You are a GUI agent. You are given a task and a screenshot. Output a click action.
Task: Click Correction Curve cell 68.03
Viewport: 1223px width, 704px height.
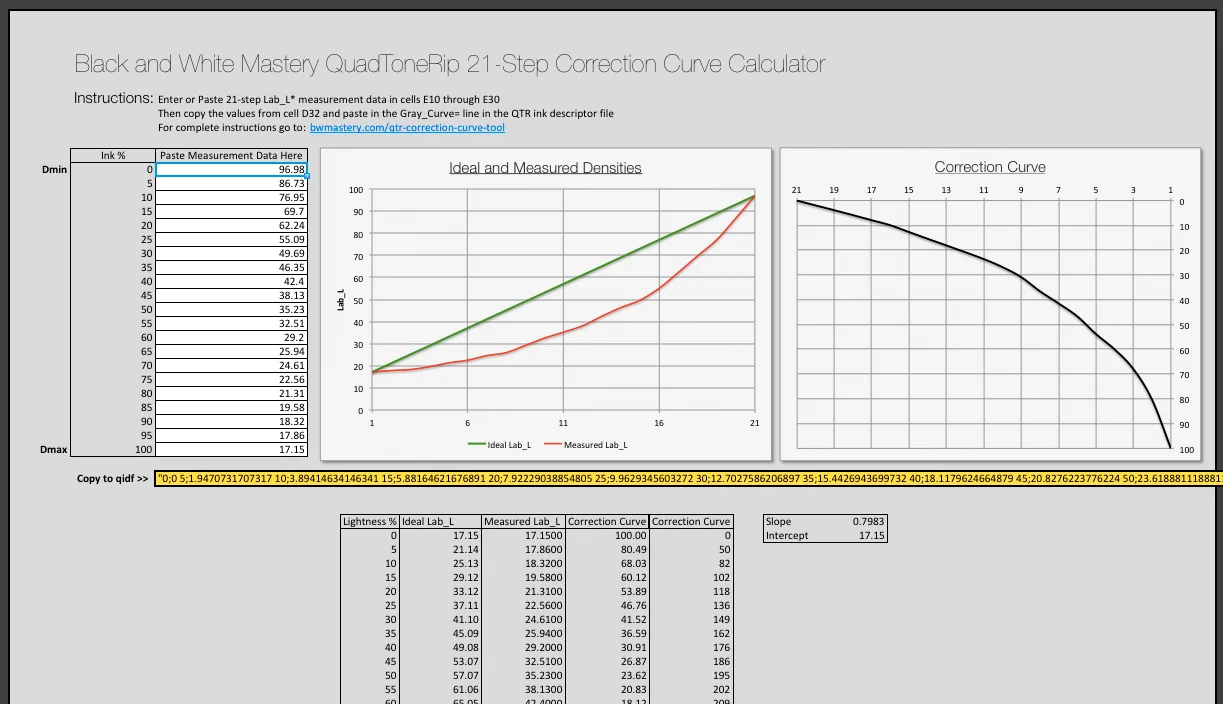tap(608, 564)
